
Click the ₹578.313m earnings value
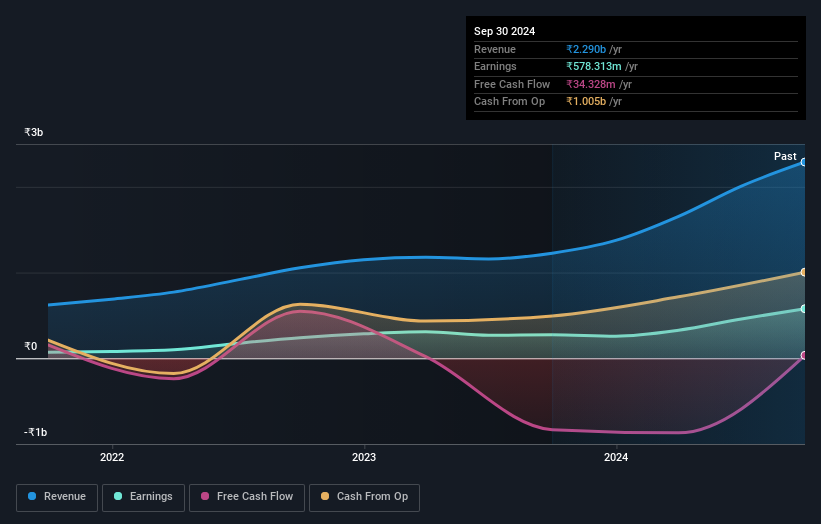click(x=594, y=66)
